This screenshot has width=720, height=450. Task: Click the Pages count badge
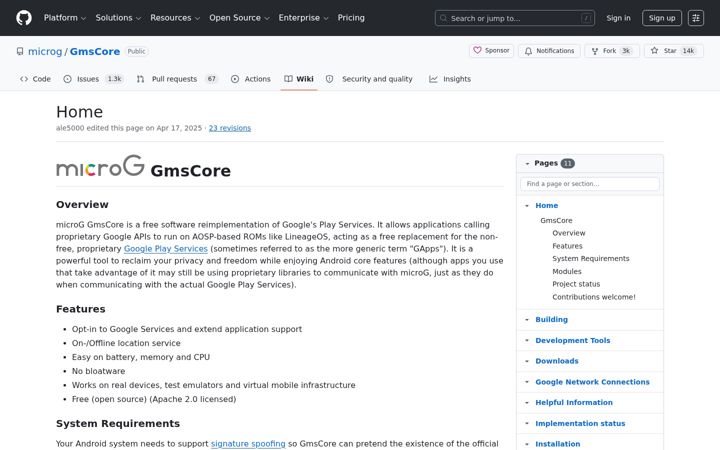pos(568,163)
